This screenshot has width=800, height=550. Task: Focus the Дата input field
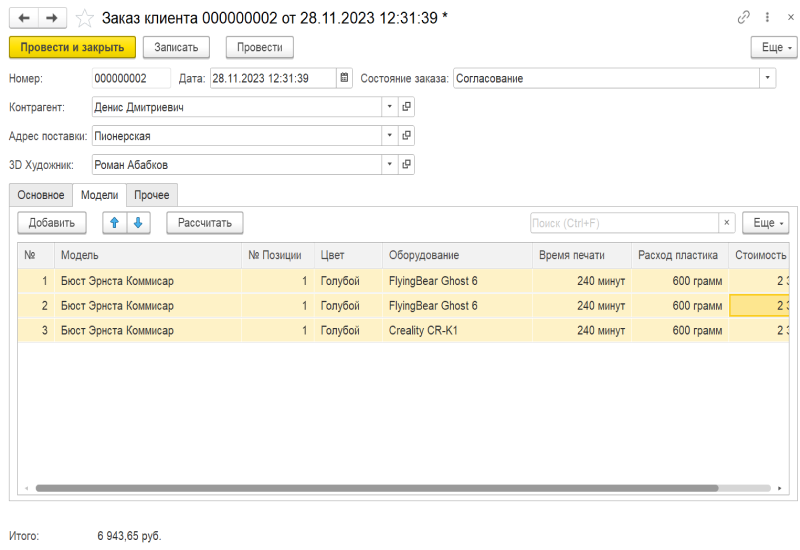[273, 78]
